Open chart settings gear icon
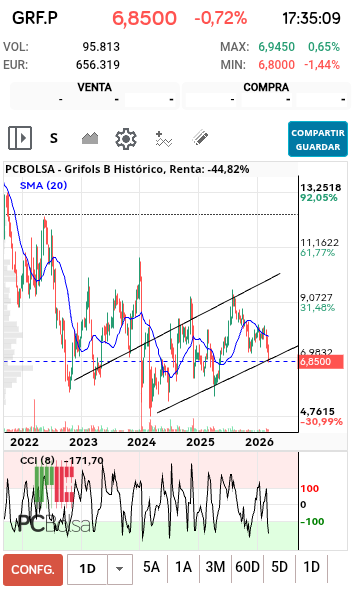Image resolution: width=360 pixels, height=591 pixels. pos(126,139)
